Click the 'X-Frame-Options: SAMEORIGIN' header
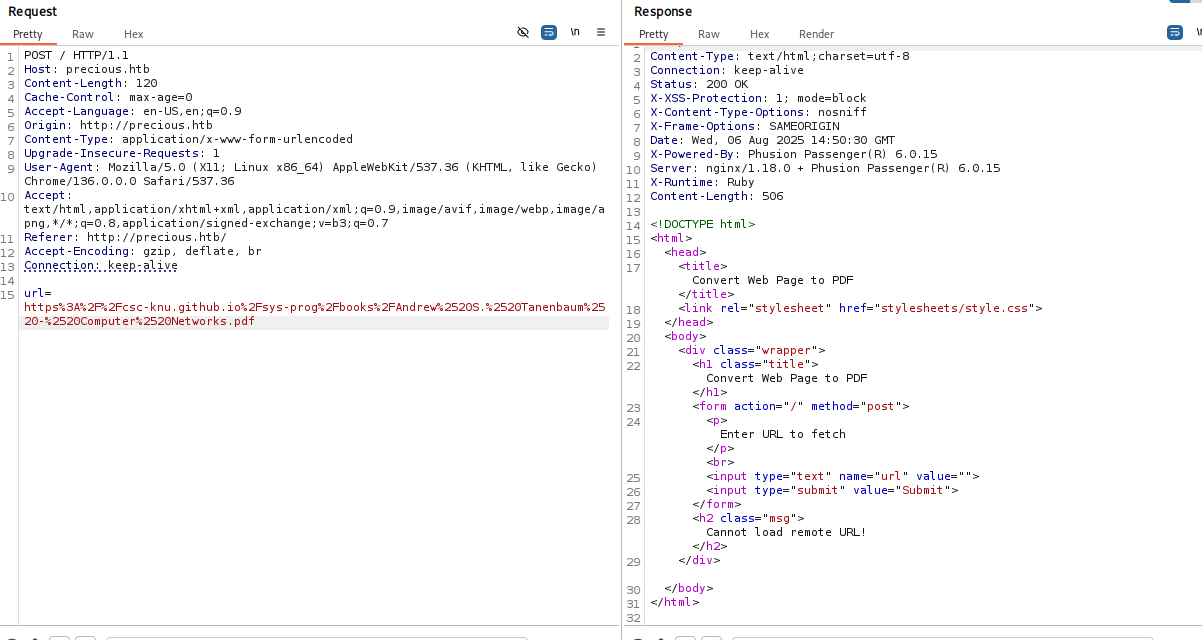 (744, 126)
